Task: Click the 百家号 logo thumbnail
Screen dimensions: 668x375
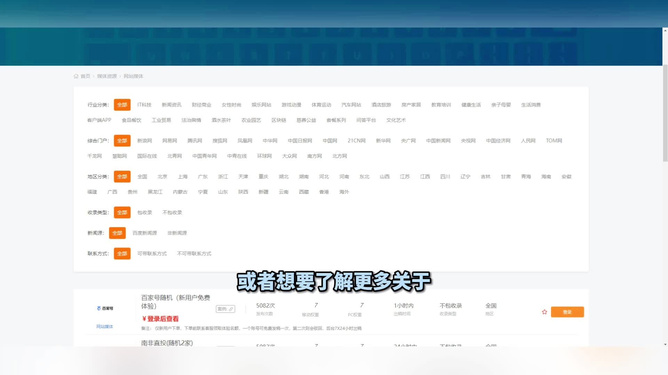Action: pyautogui.click(x=105, y=308)
